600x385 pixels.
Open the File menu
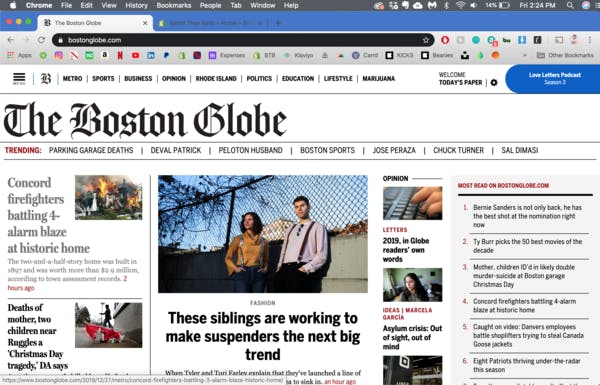(x=66, y=5)
